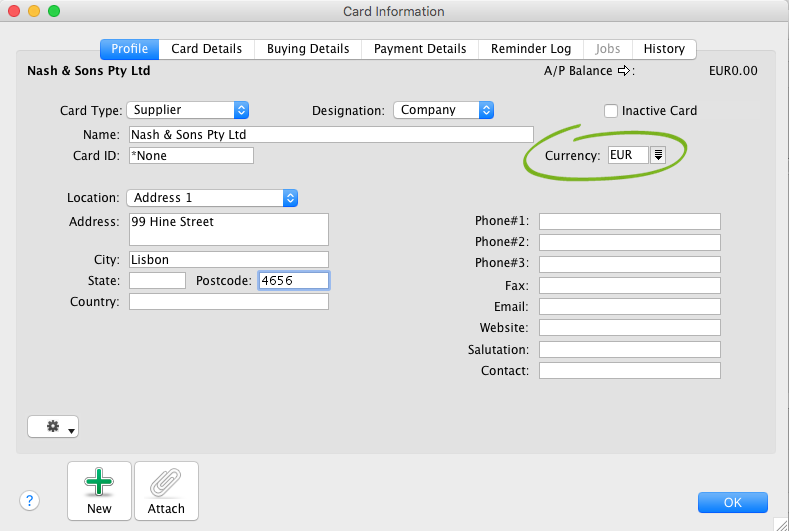Click the Phone#1 input box

pos(629,222)
